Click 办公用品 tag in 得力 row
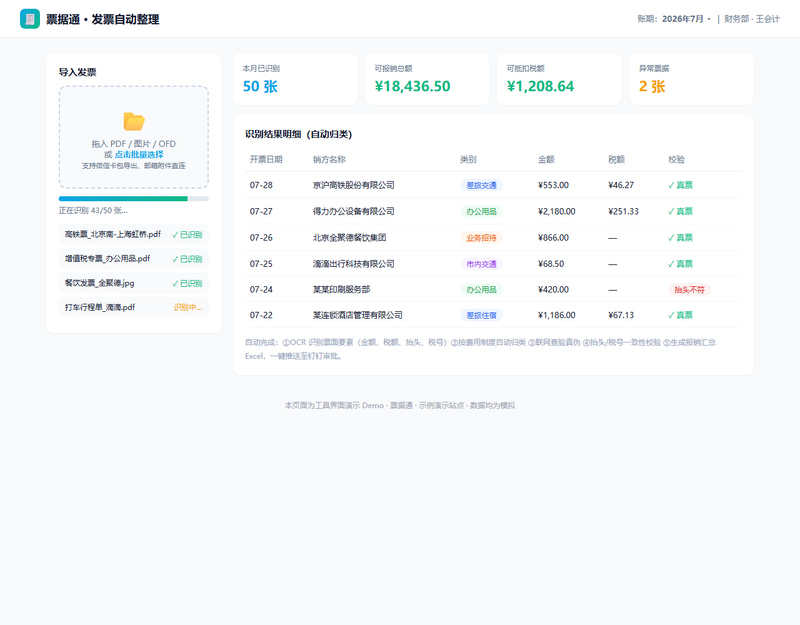 [x=481, y=211]
